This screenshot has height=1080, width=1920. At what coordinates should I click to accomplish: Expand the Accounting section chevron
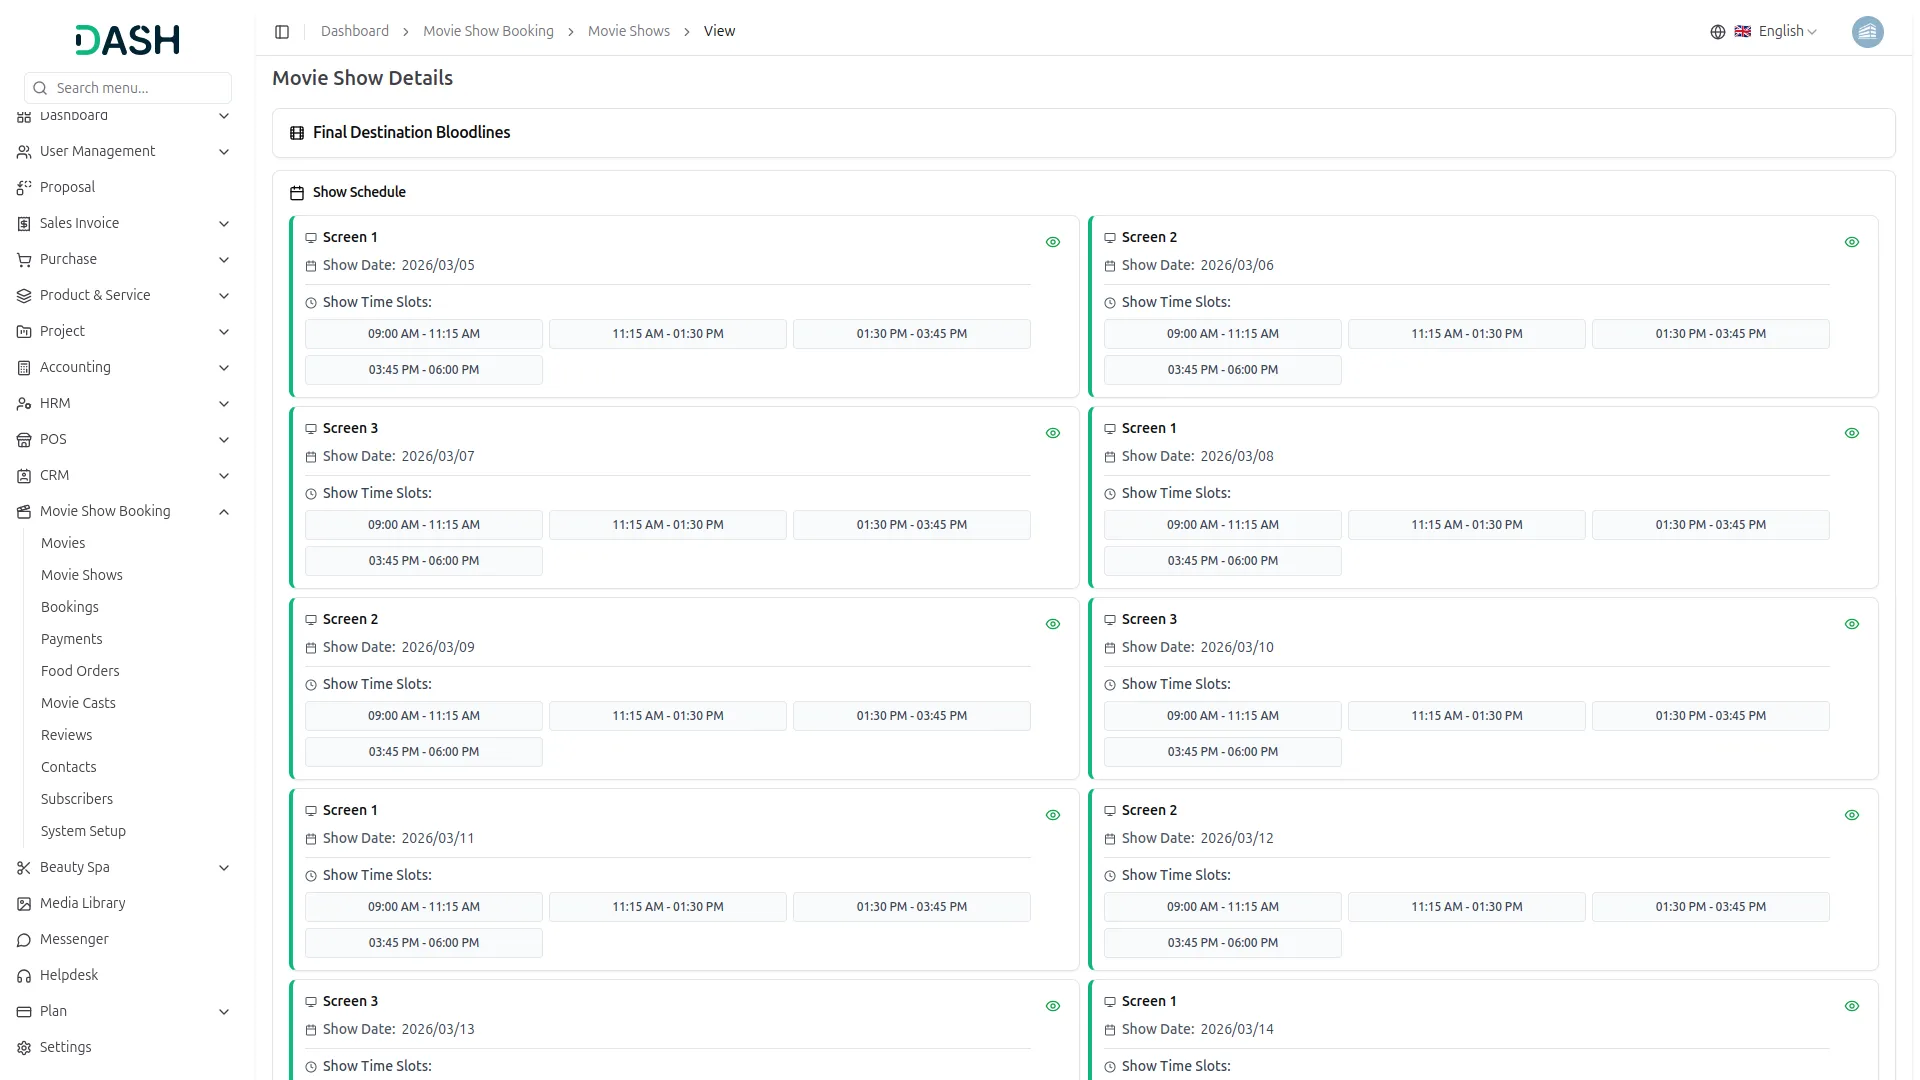(x=224, y=368)
